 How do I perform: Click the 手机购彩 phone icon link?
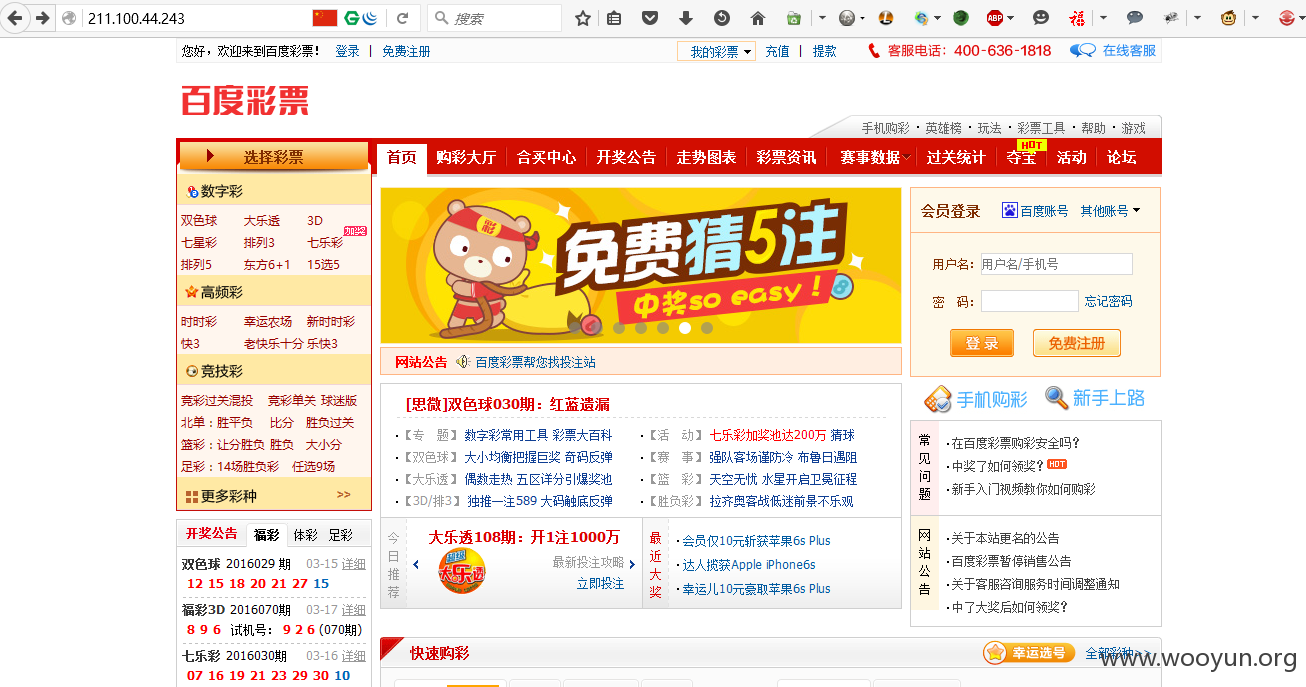coord(937,399)
